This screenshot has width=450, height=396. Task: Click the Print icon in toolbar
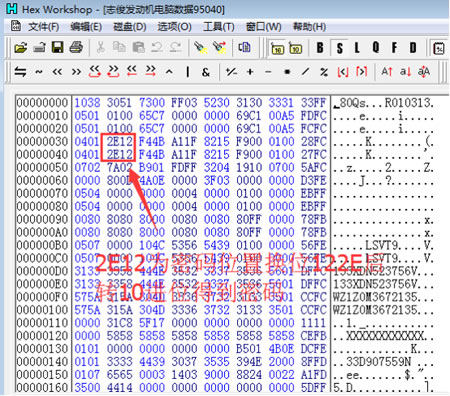(x=76, y=48)
